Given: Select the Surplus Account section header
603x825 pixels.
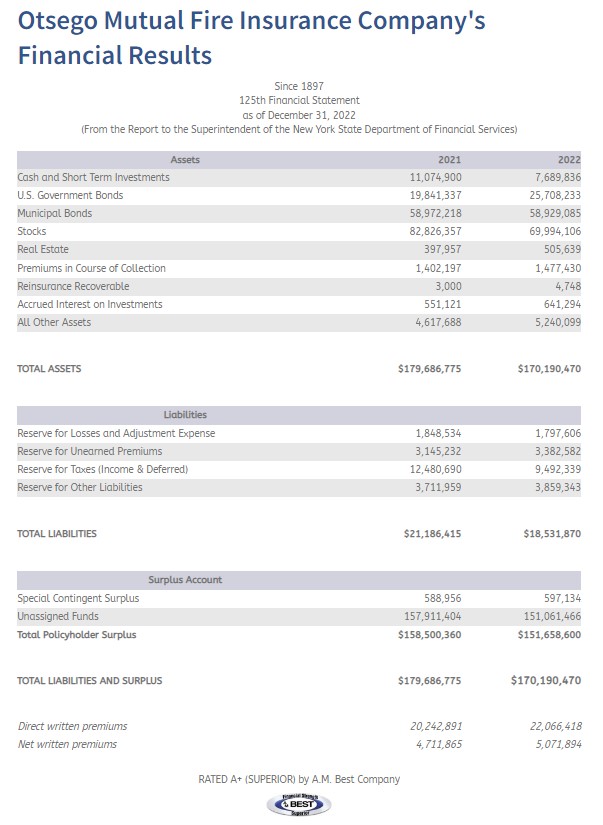Looking at the screenshot, I should [185, 580].
